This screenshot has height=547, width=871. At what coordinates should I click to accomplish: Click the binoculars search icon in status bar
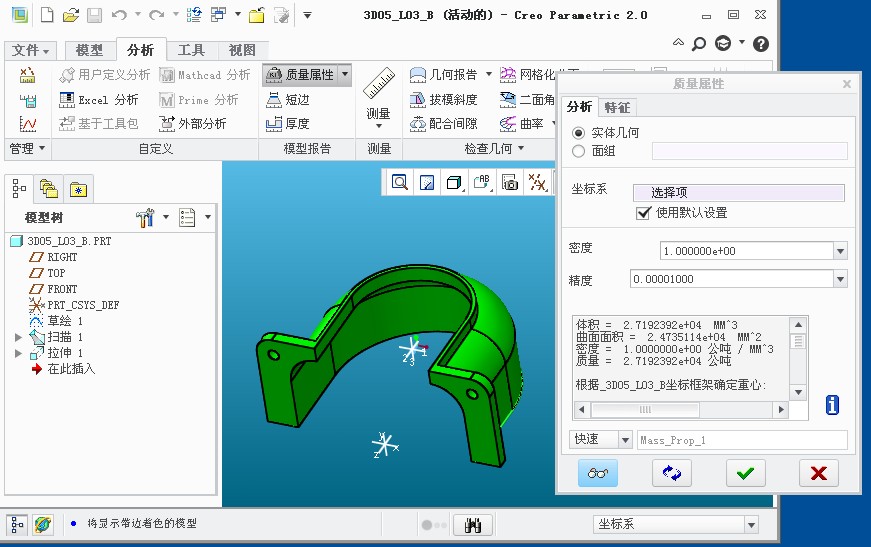[473, 525]
